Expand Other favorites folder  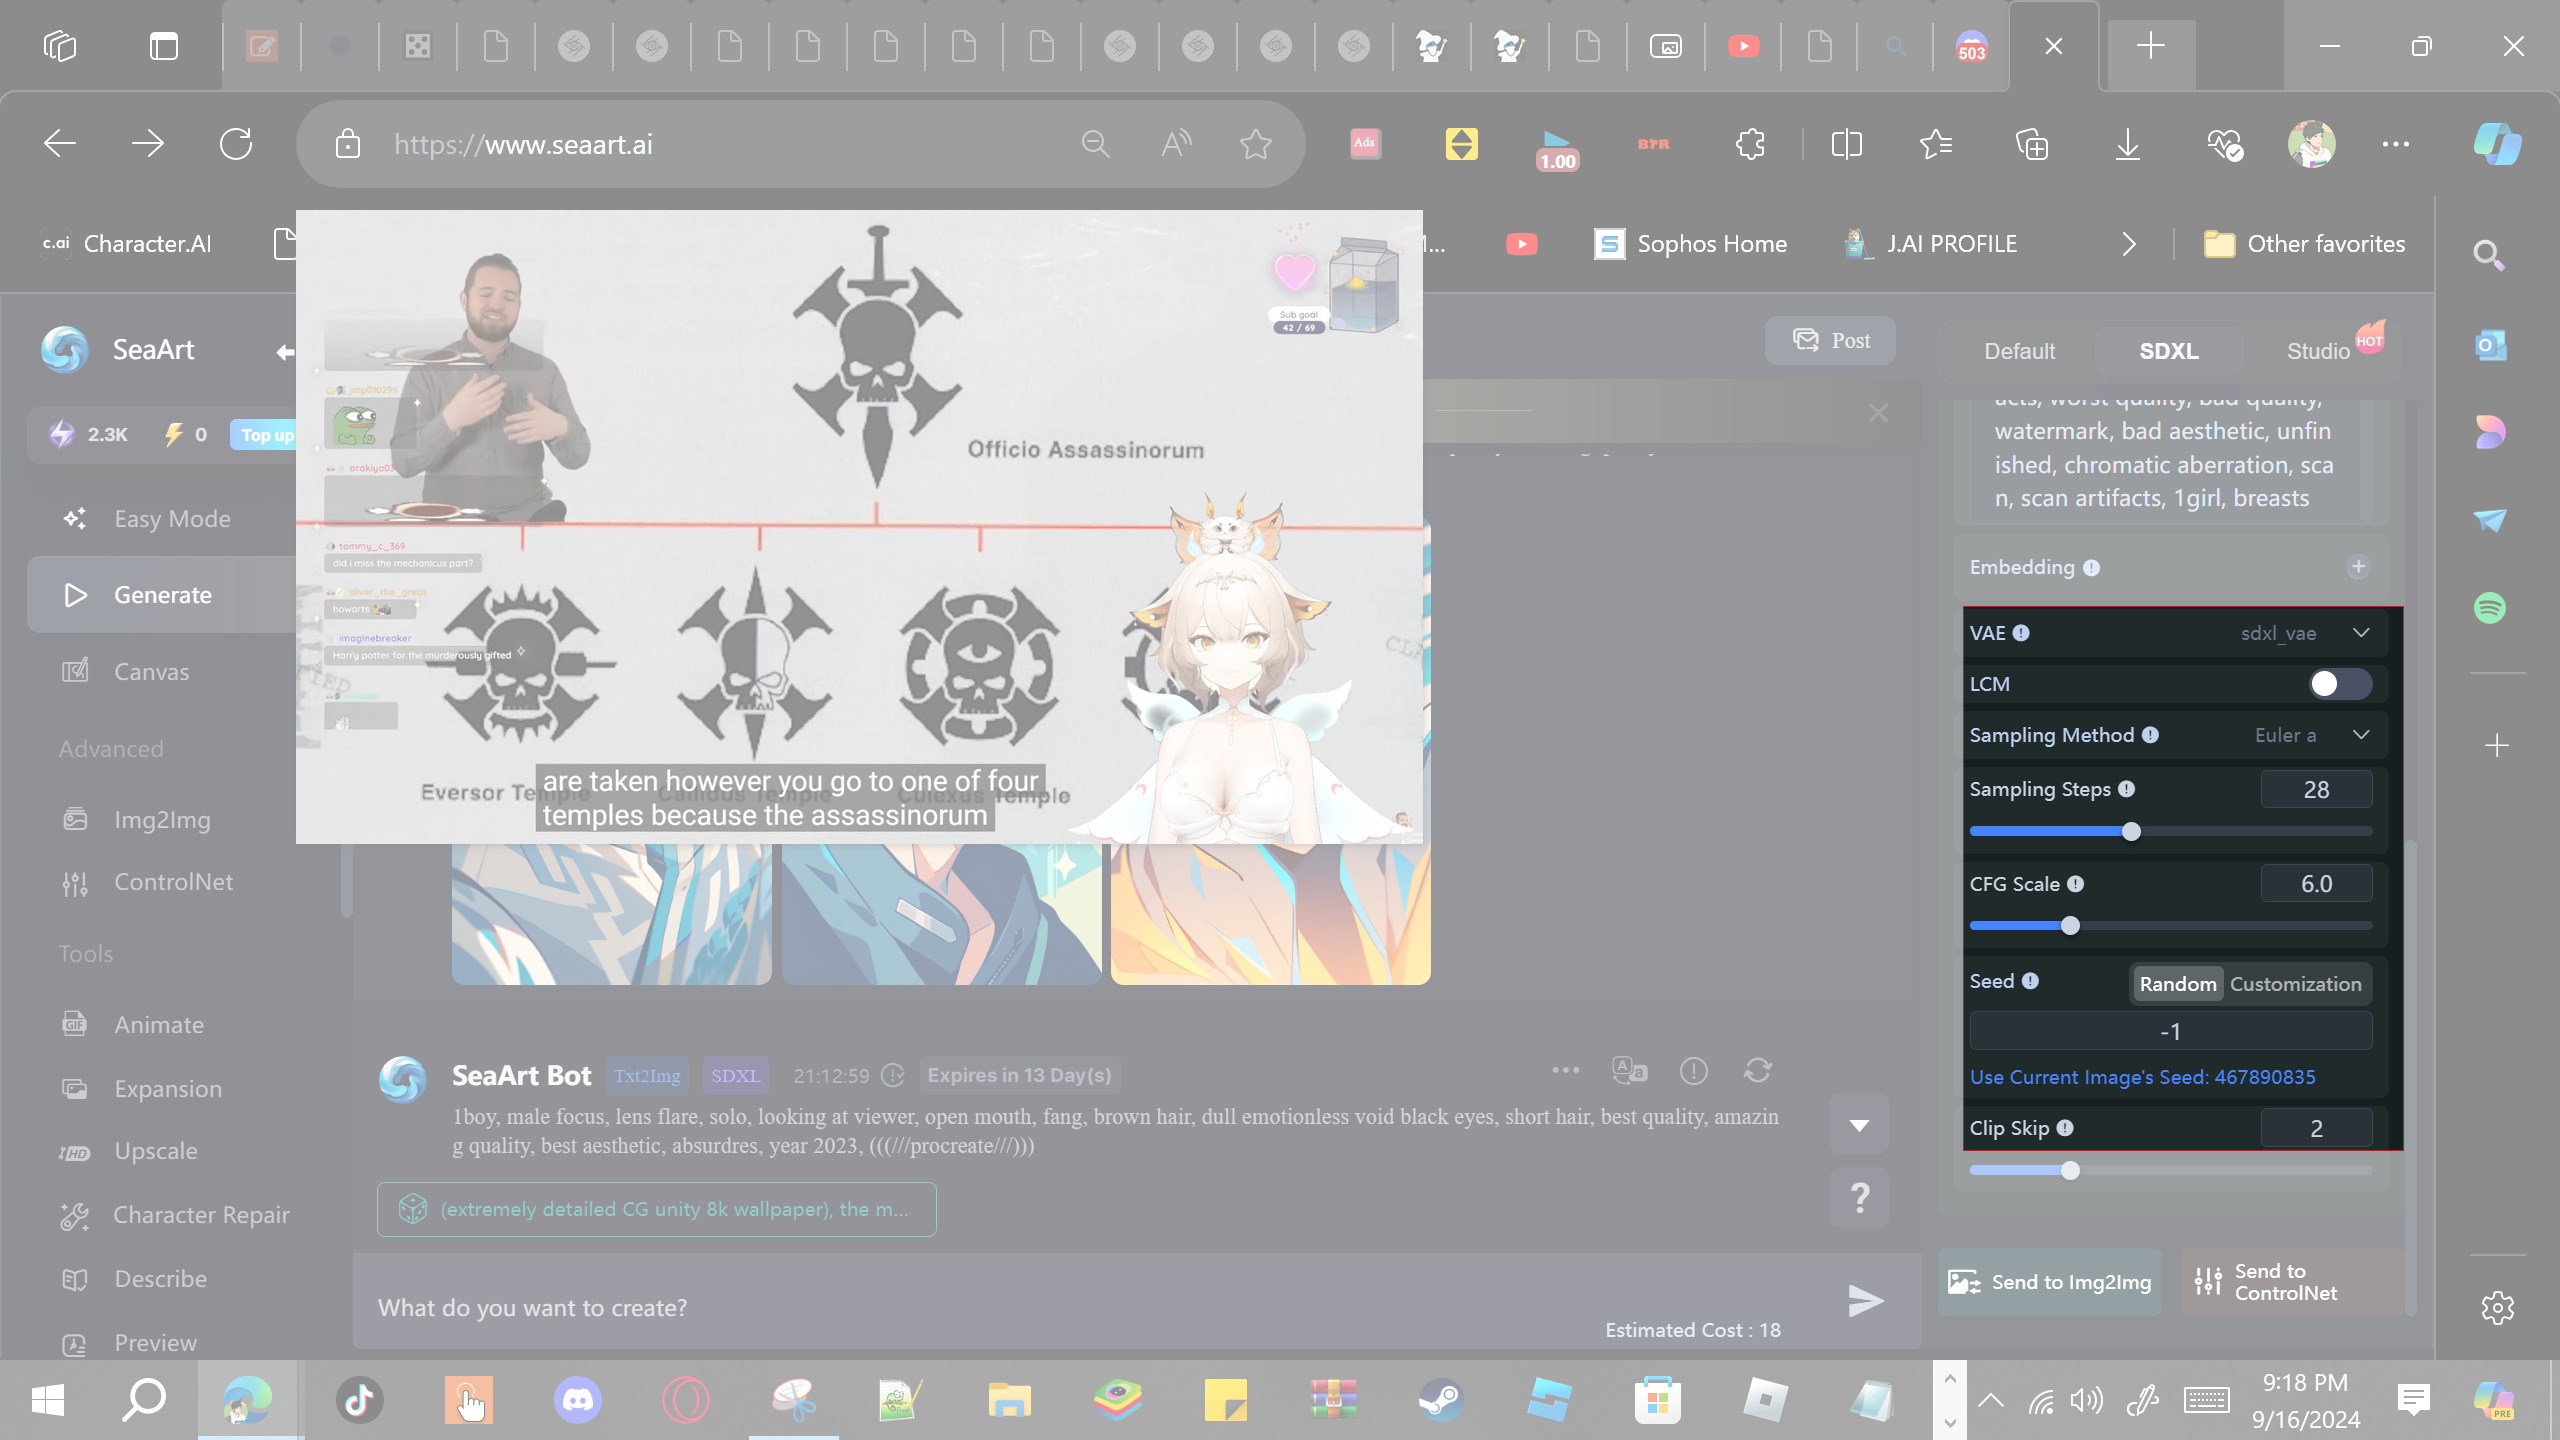point(2304,244)
